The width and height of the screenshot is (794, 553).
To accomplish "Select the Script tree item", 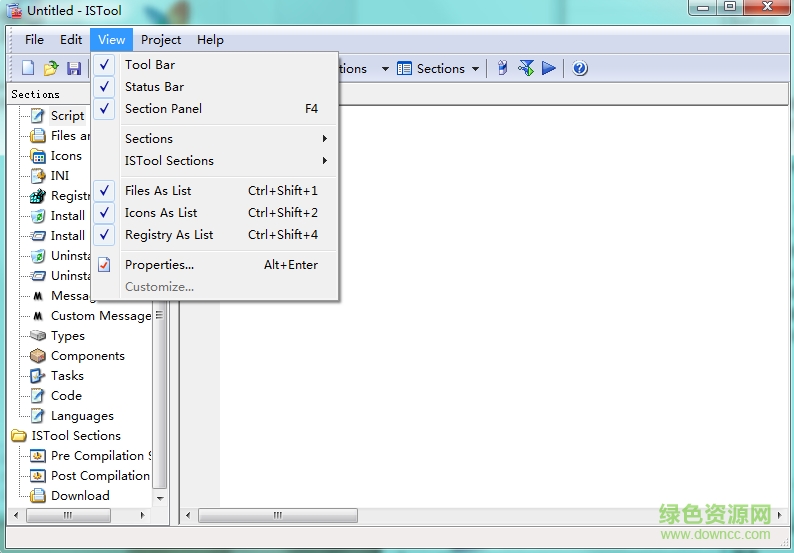I will [x=67, y=115].
